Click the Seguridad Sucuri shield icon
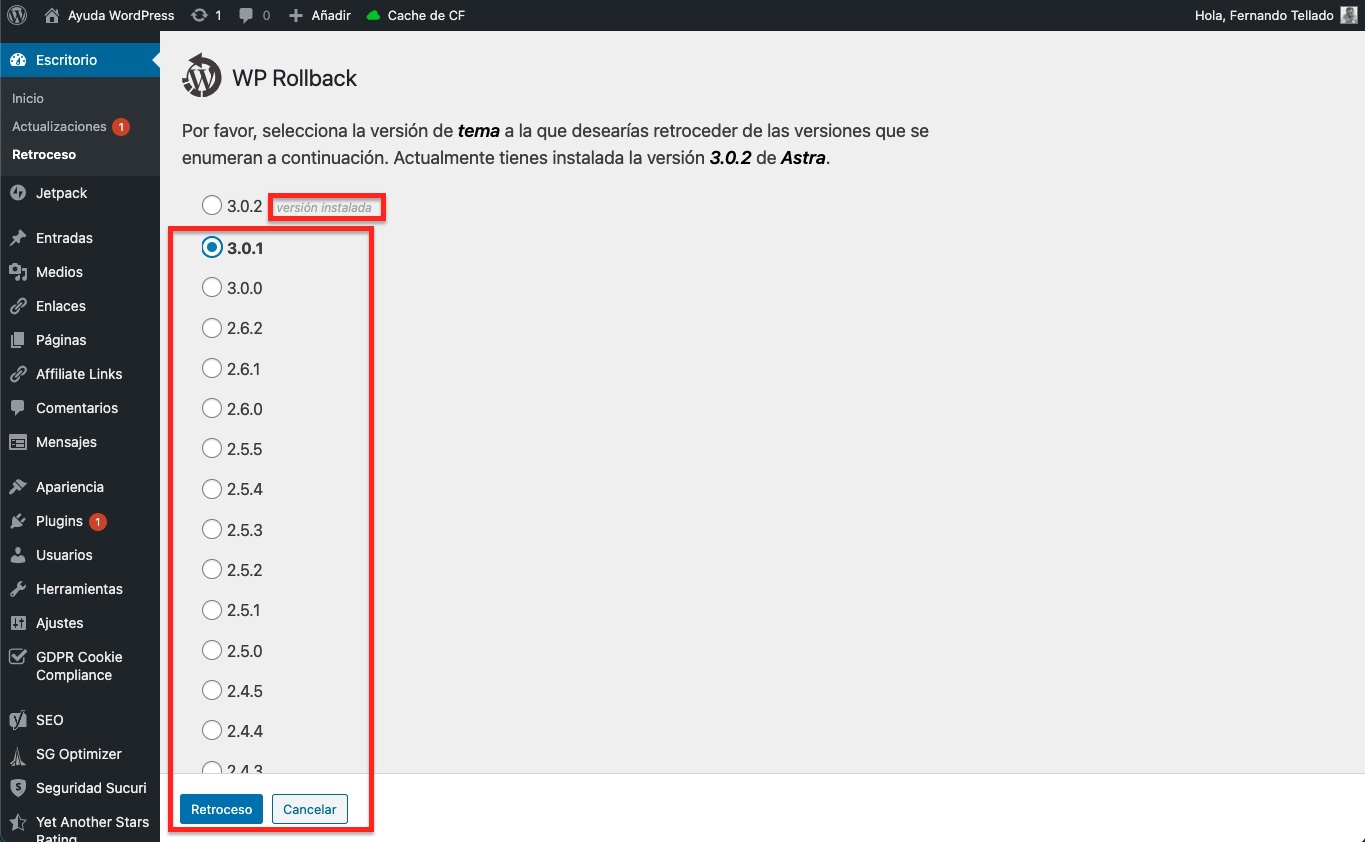 coord(18,788)
